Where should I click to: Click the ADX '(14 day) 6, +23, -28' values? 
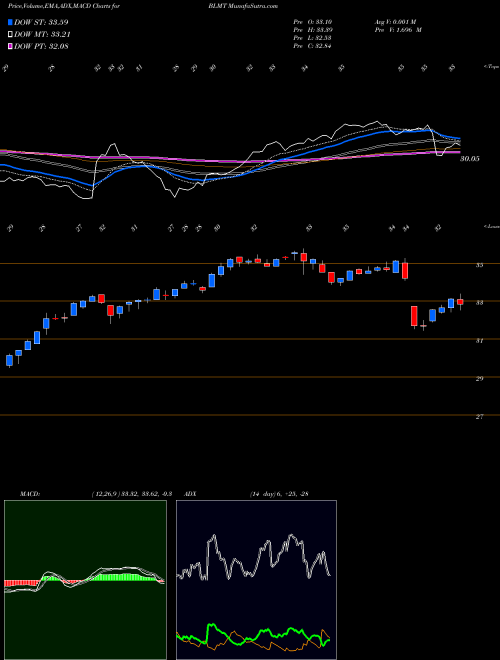point(279,494)
